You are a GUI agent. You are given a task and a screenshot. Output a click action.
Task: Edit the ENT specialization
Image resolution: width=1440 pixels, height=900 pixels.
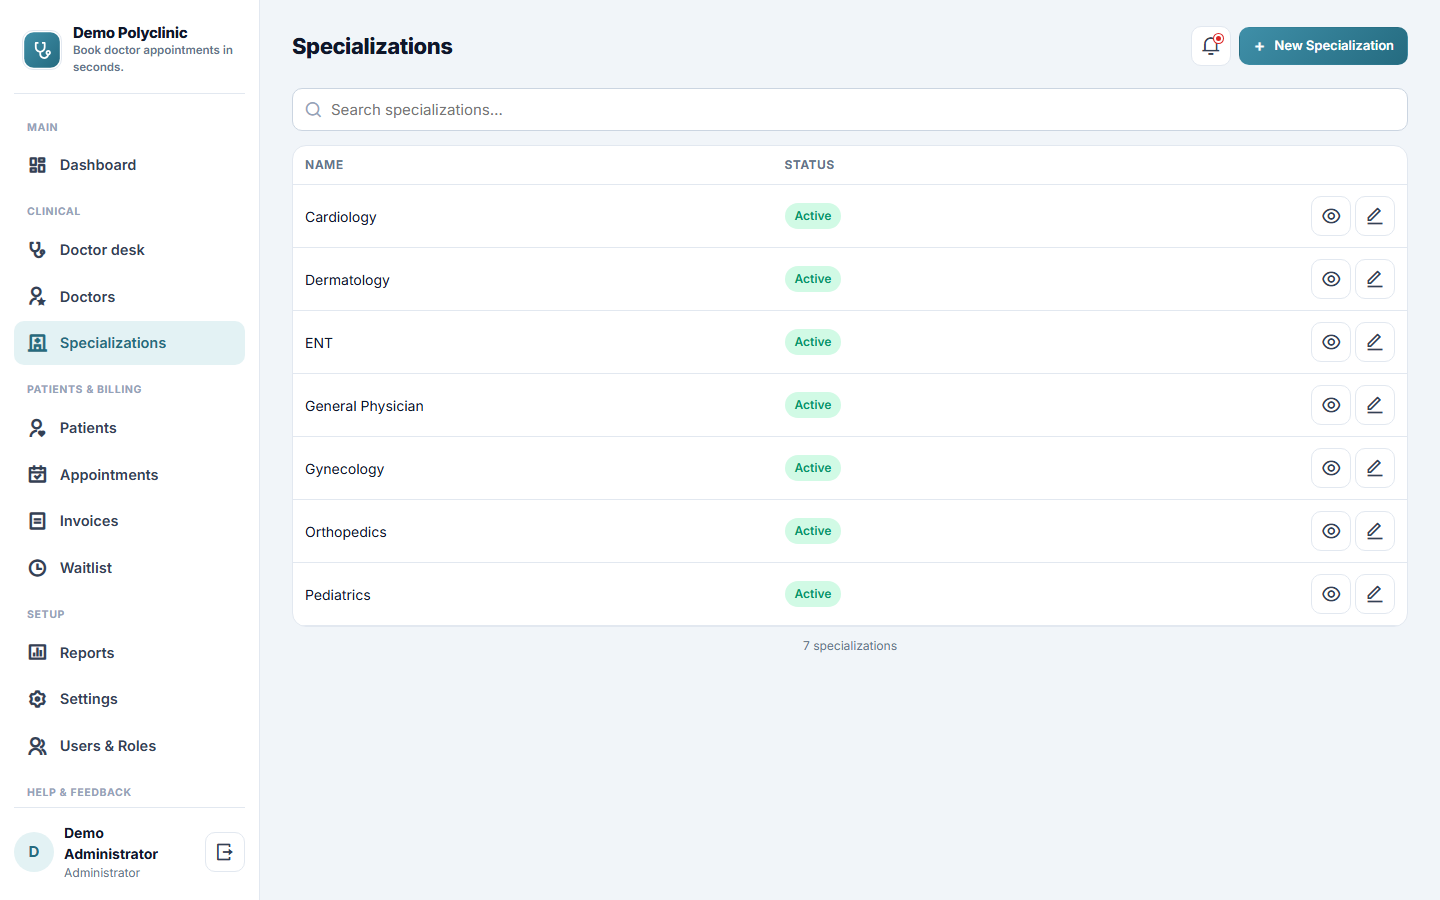click(x=1375, y=342)
